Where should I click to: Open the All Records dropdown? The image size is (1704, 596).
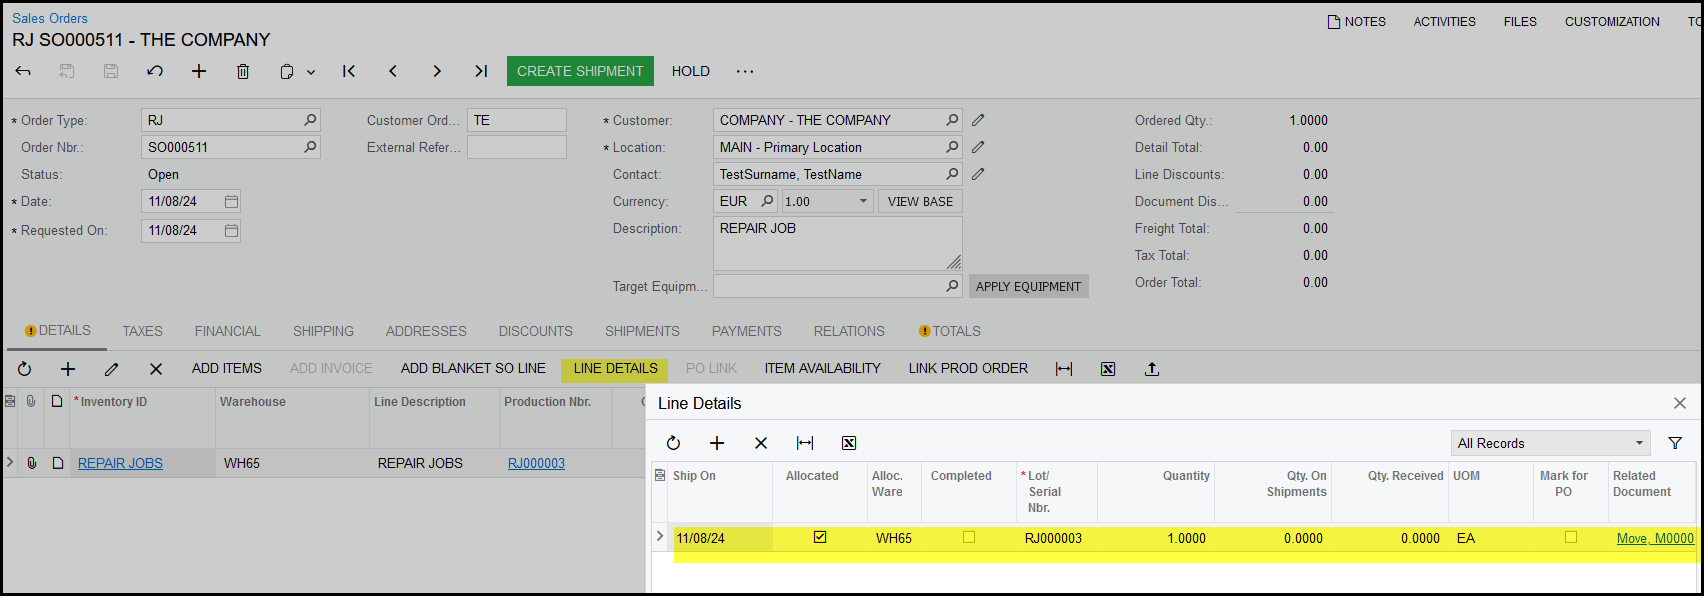(x=1550, y=443)
